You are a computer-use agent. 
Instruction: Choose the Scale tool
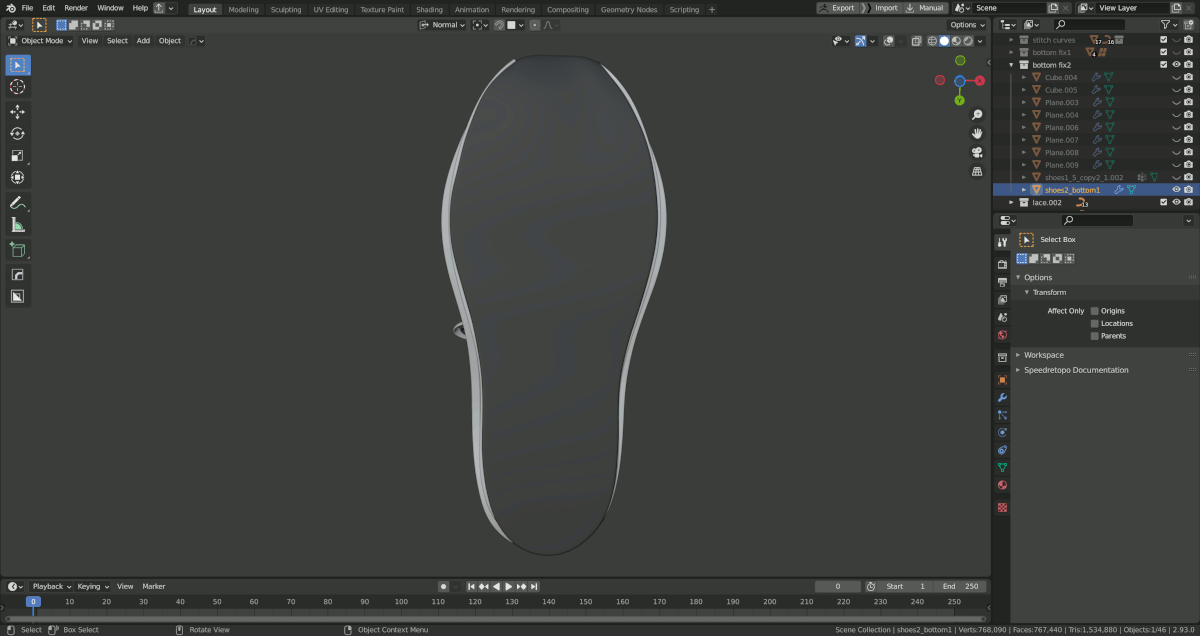pyautogui.click(x=17, y=156)
